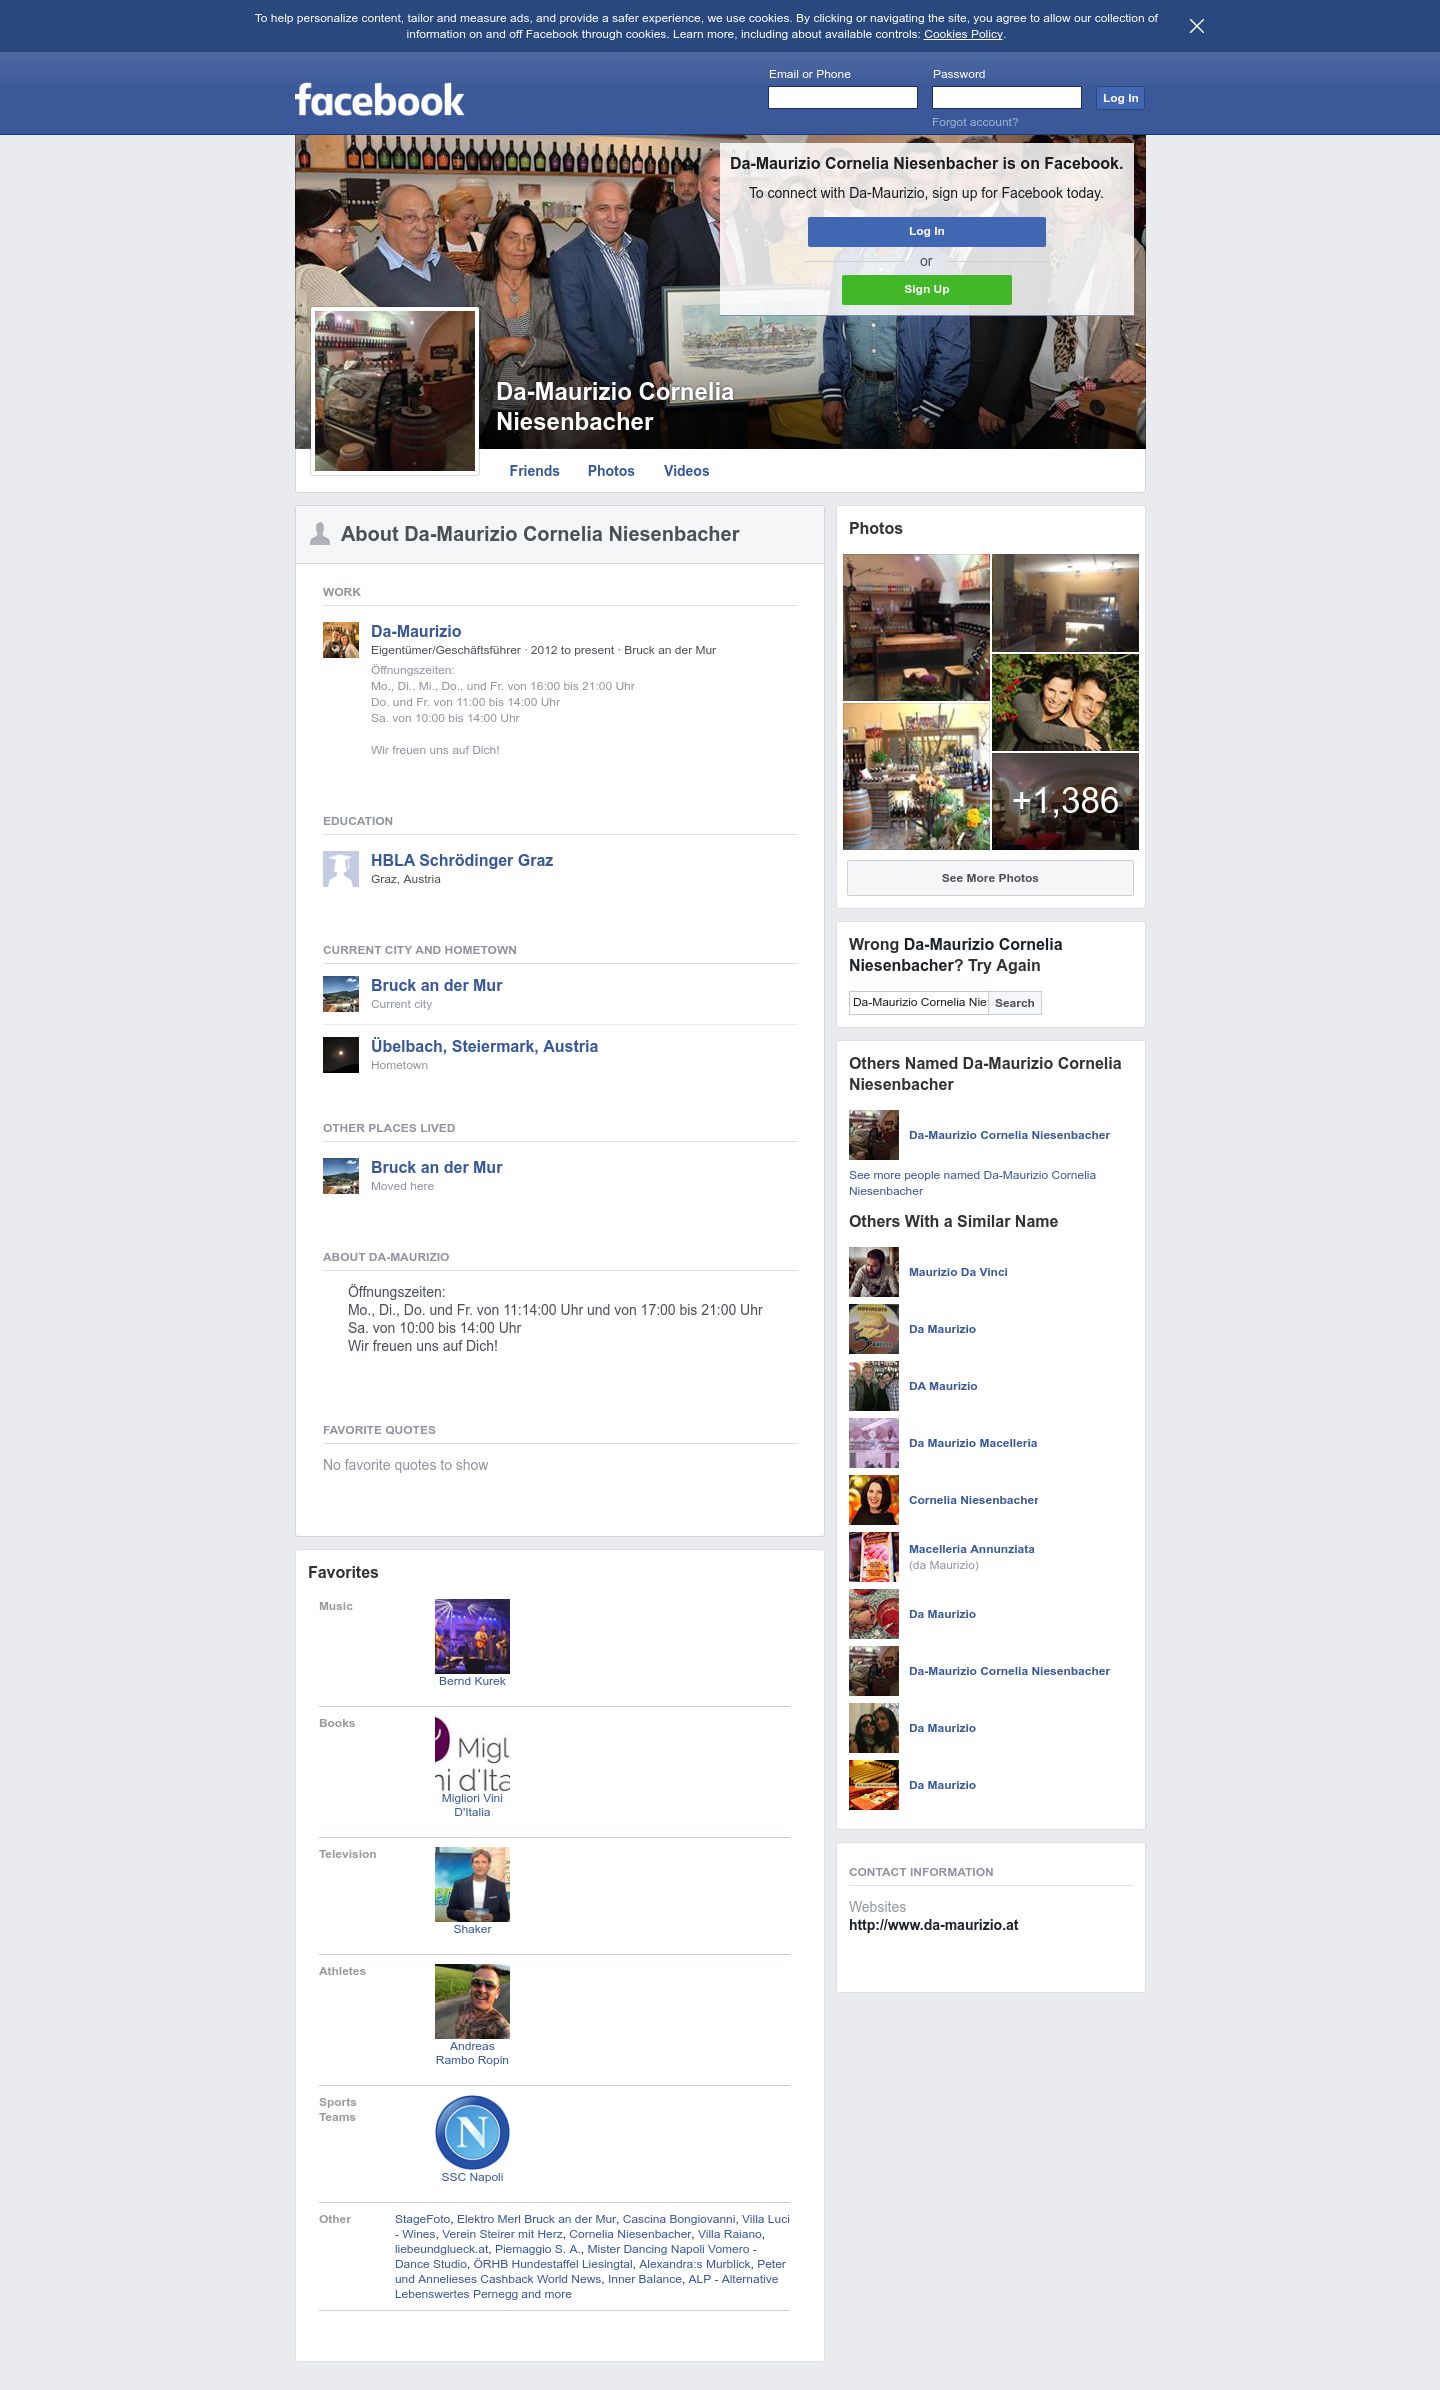Open Inner Balance link
Viewport: 1440px width, 2390px height.
[644, 2279]
